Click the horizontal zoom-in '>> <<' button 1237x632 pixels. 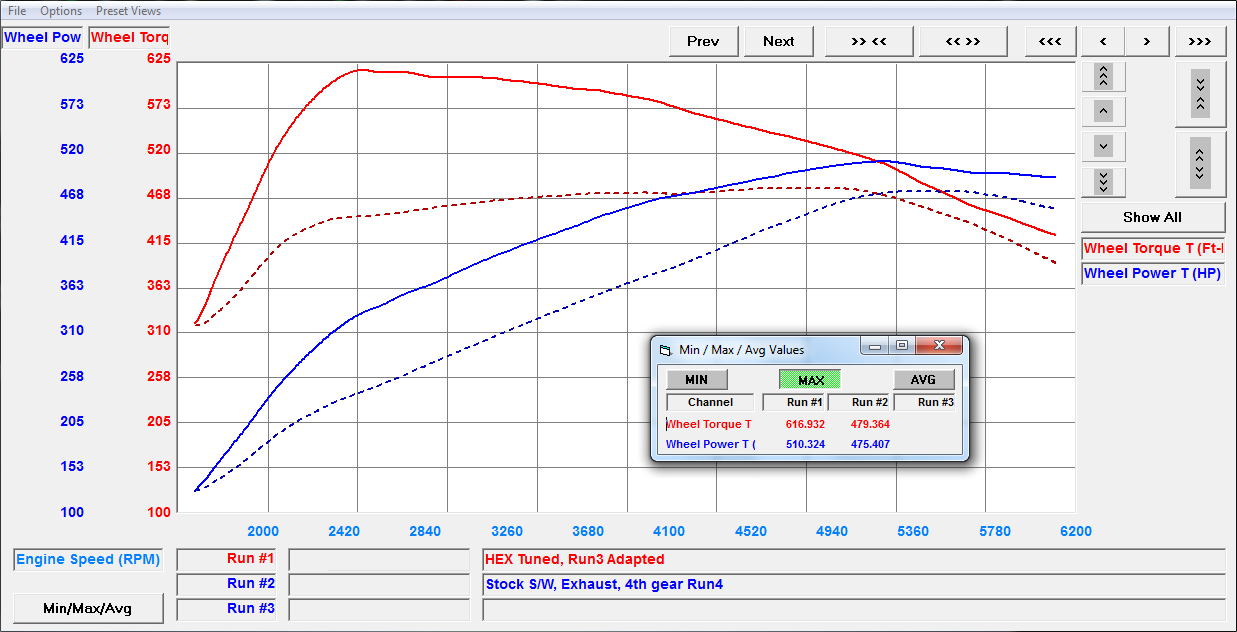click(x=869, y=41)
